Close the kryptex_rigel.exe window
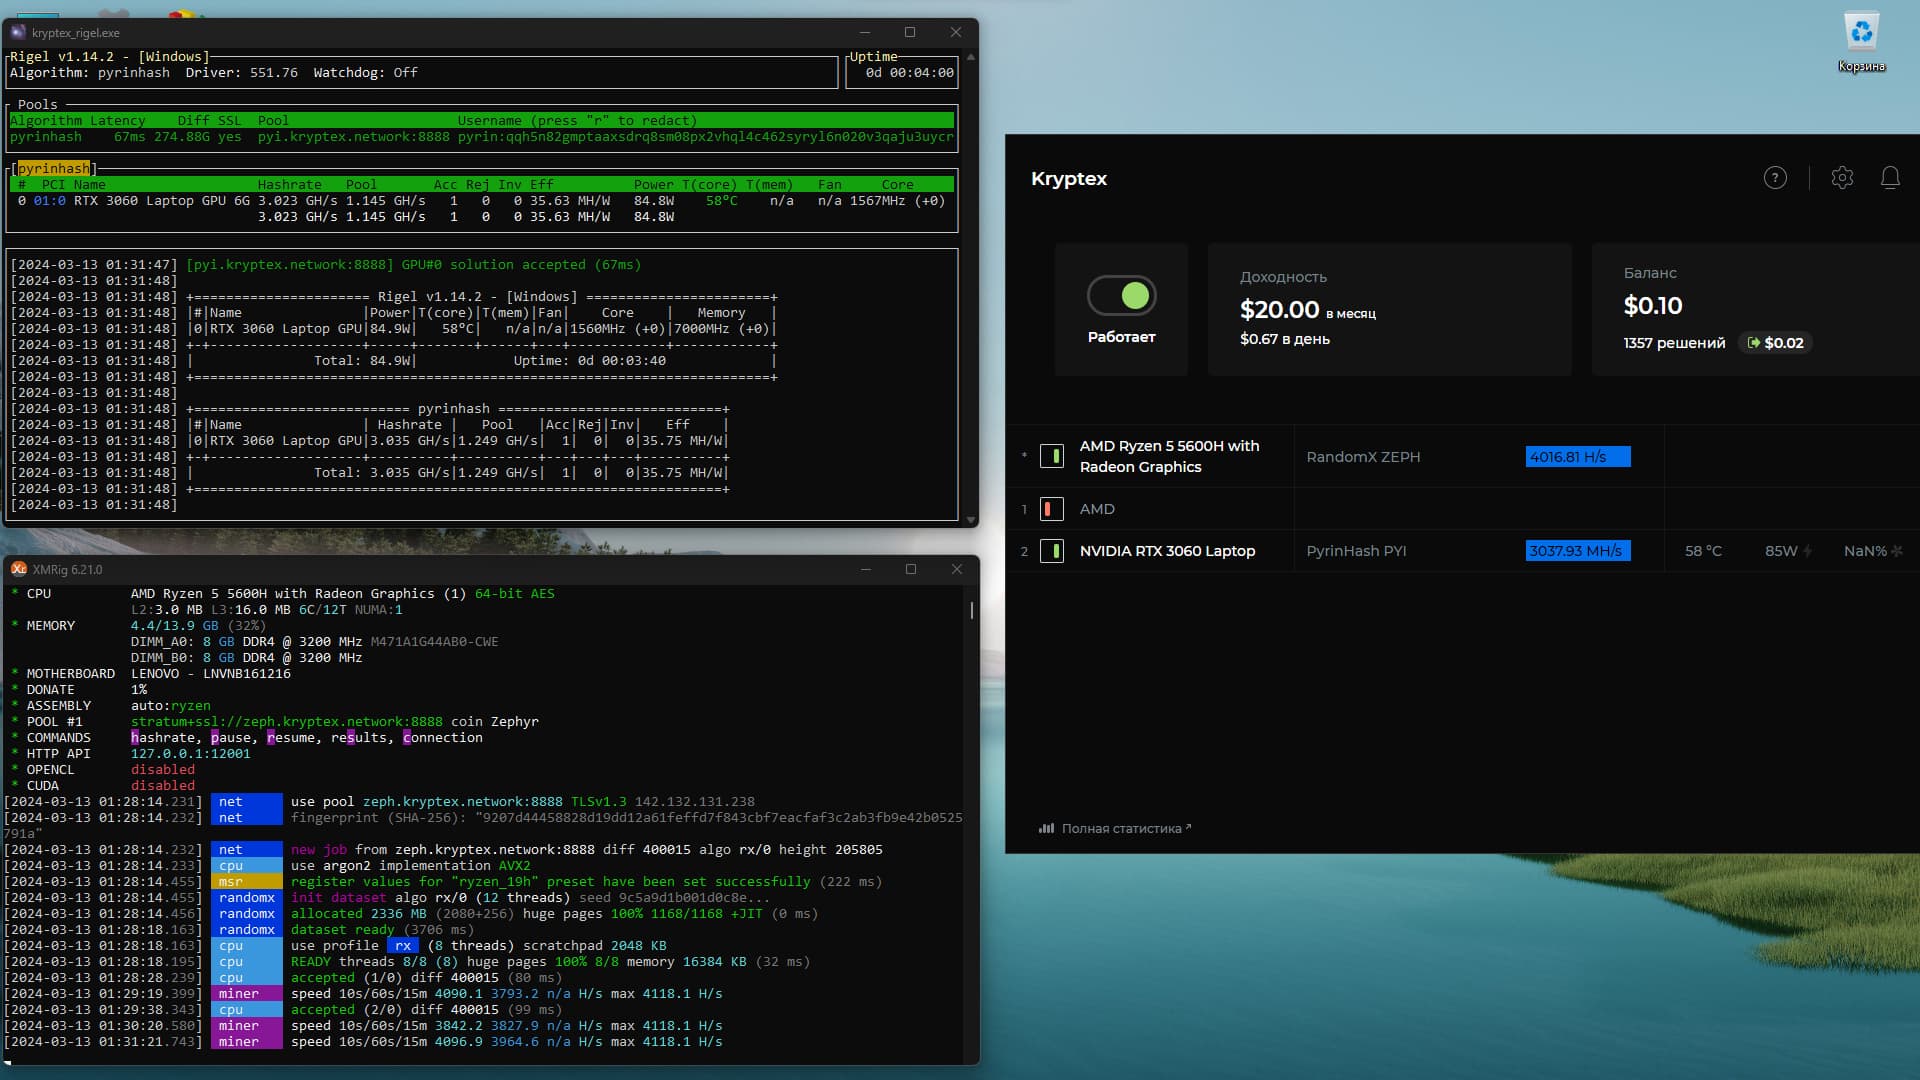 click(x=956, y=32)
